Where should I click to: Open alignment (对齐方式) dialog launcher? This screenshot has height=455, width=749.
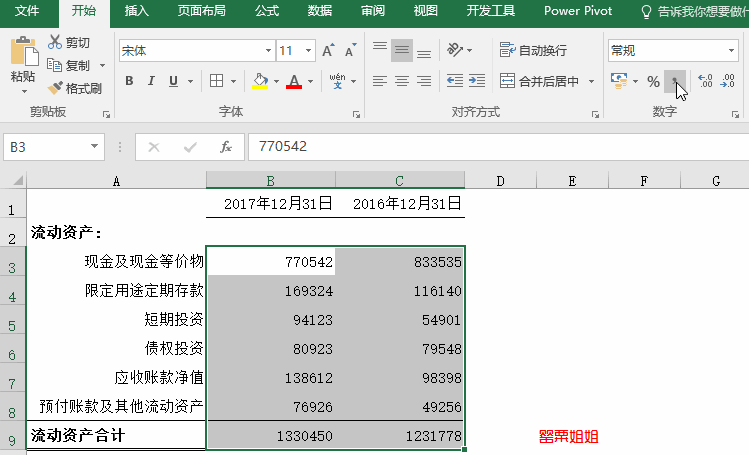(595, 115)
